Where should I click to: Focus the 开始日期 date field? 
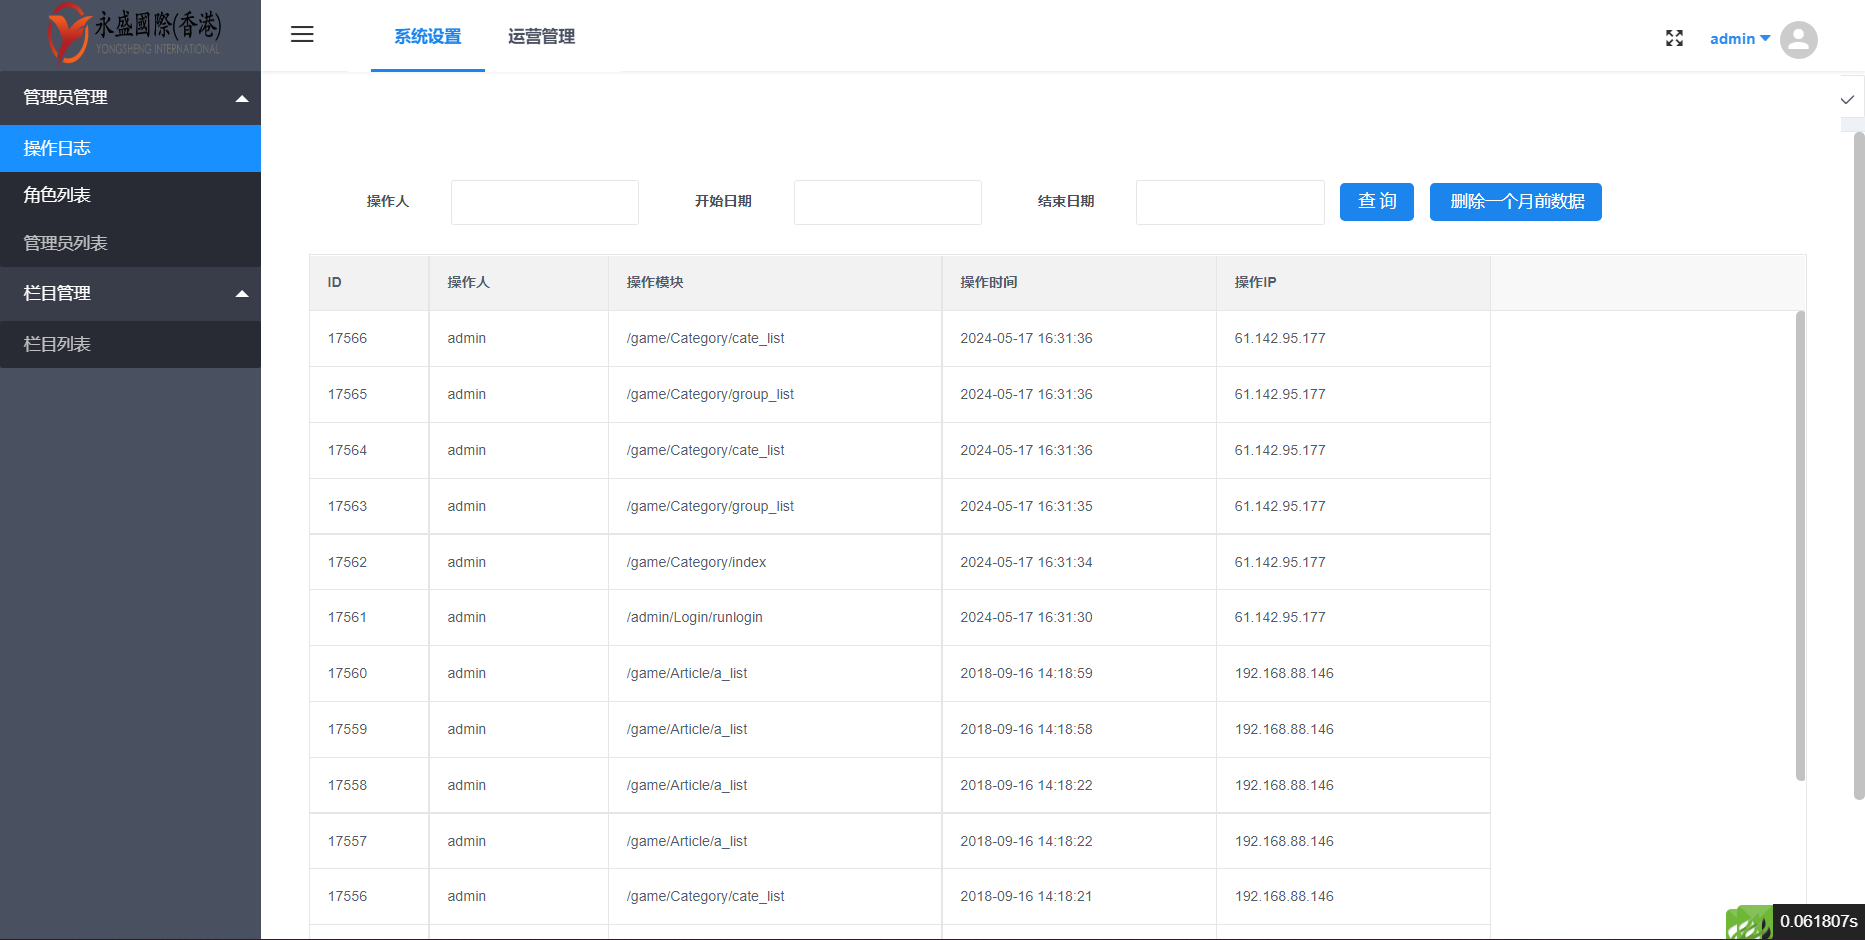click(888, 202)
